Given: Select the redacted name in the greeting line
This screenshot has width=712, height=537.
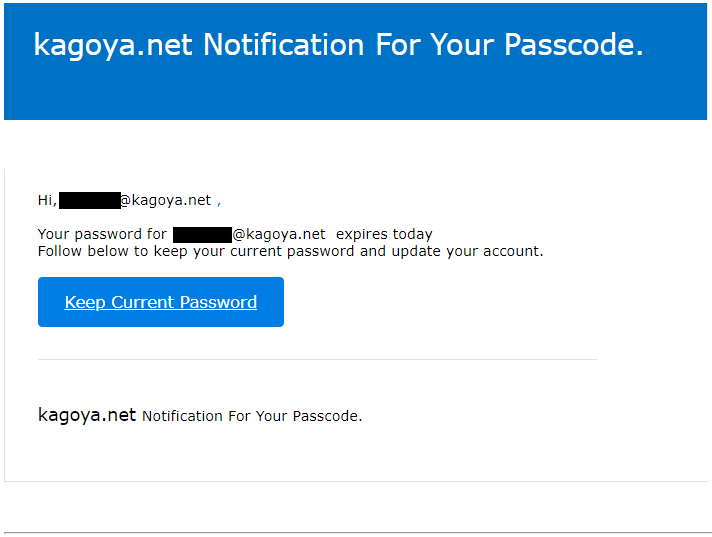Looking at the screenshot, I should (89, 200).
